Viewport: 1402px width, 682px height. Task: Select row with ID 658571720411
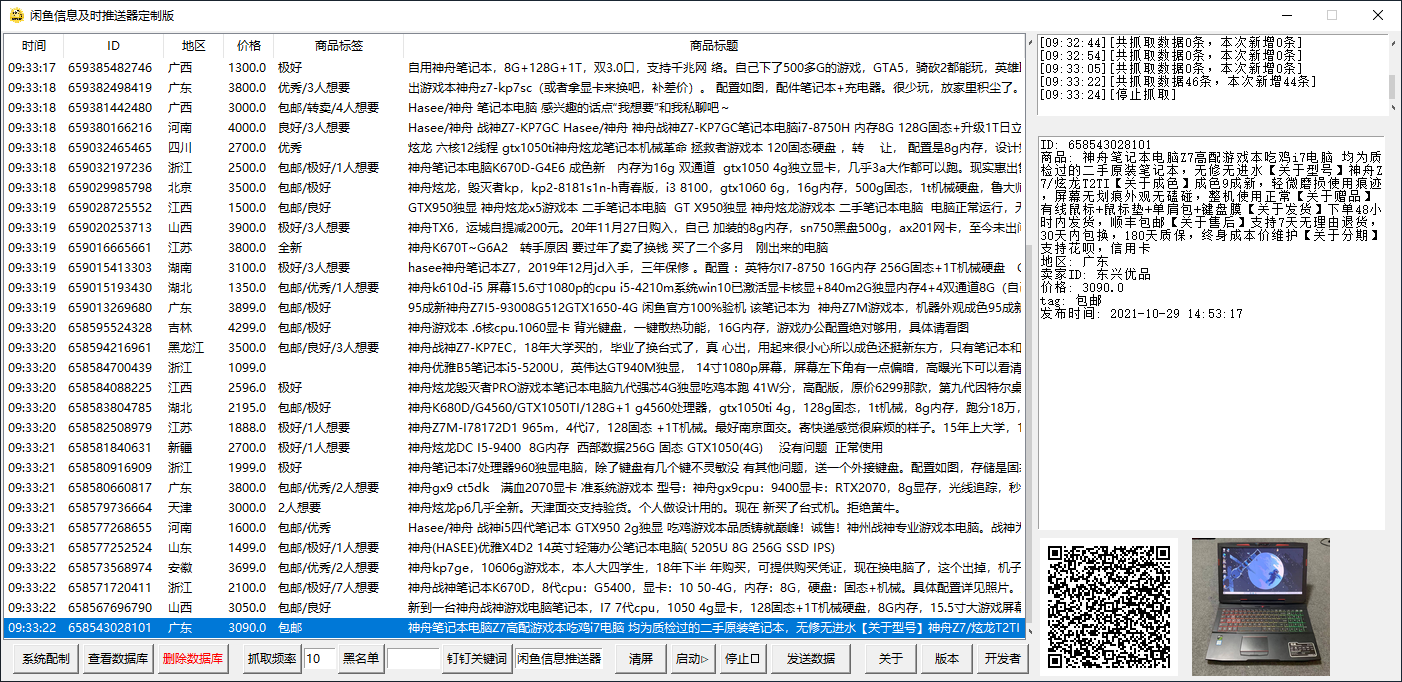coord(514,588)
